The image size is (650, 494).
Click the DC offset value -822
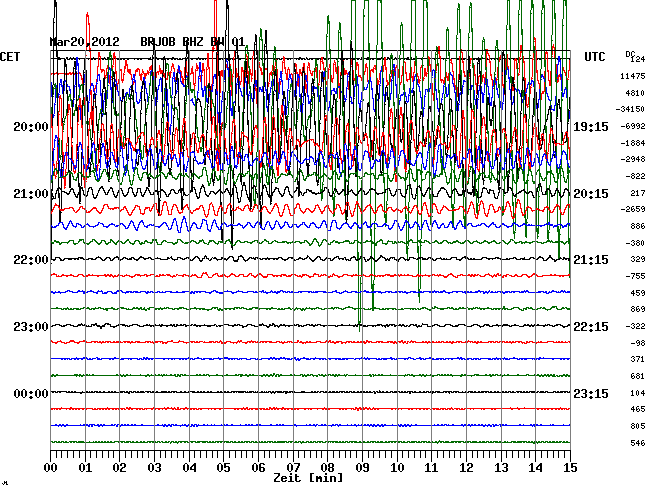(635, 176)
